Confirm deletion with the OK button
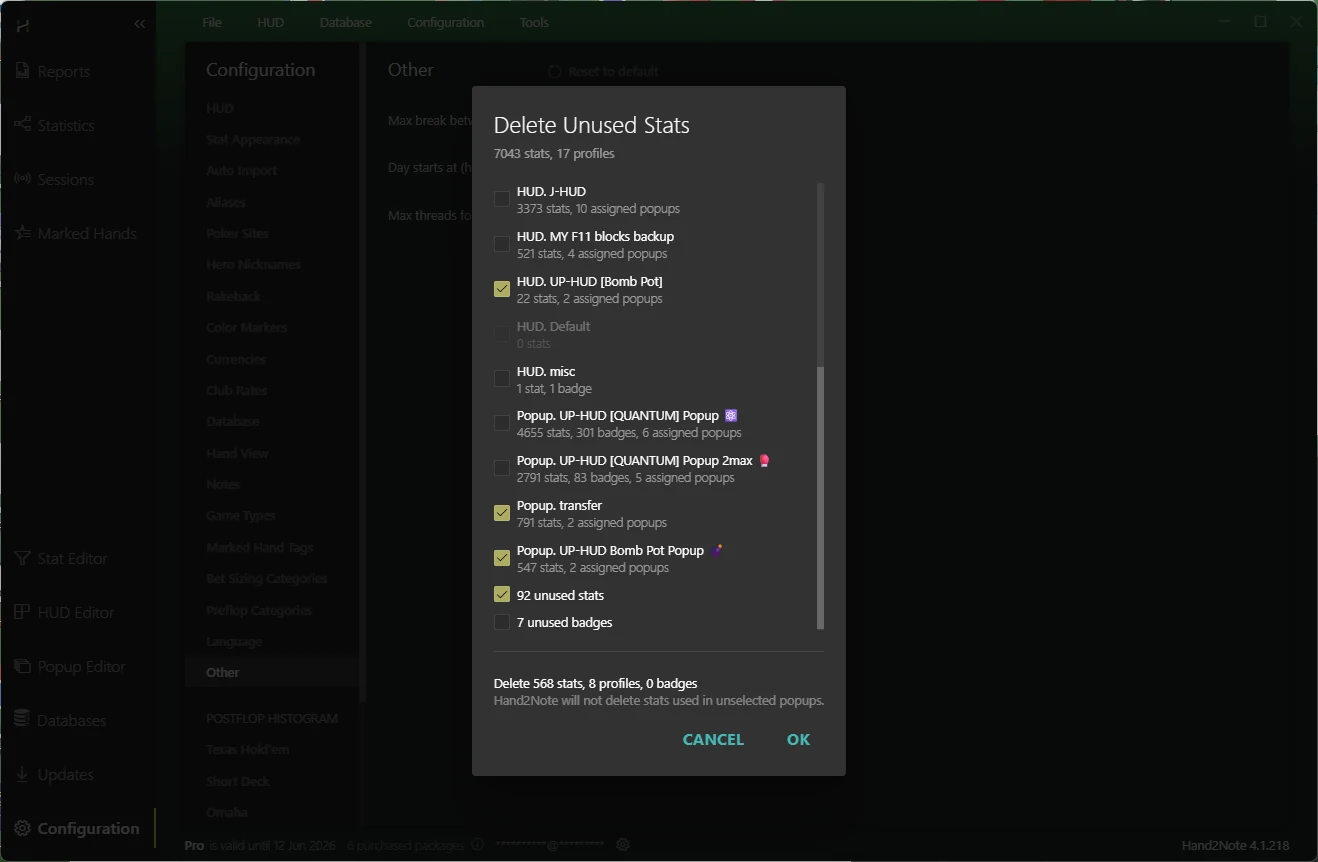 pyautogui.click(x=798, y=740)
